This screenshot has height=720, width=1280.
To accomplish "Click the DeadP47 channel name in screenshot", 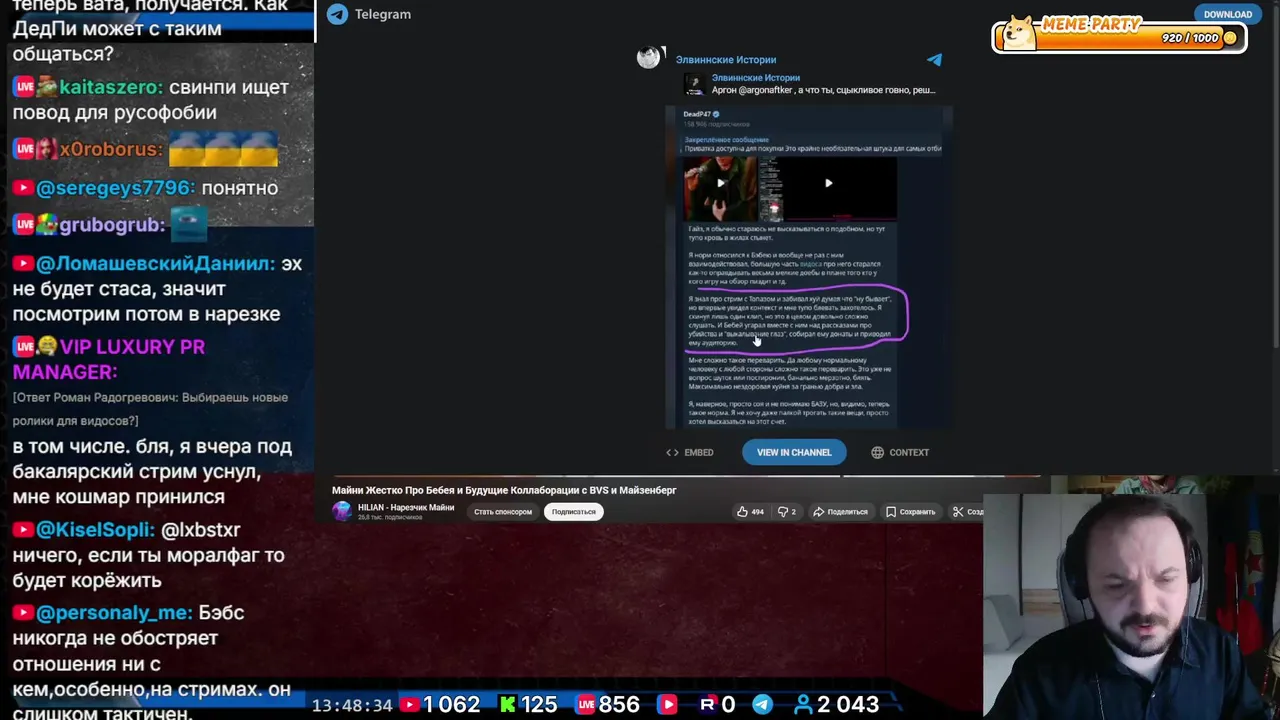I will (x=697, y=114).
